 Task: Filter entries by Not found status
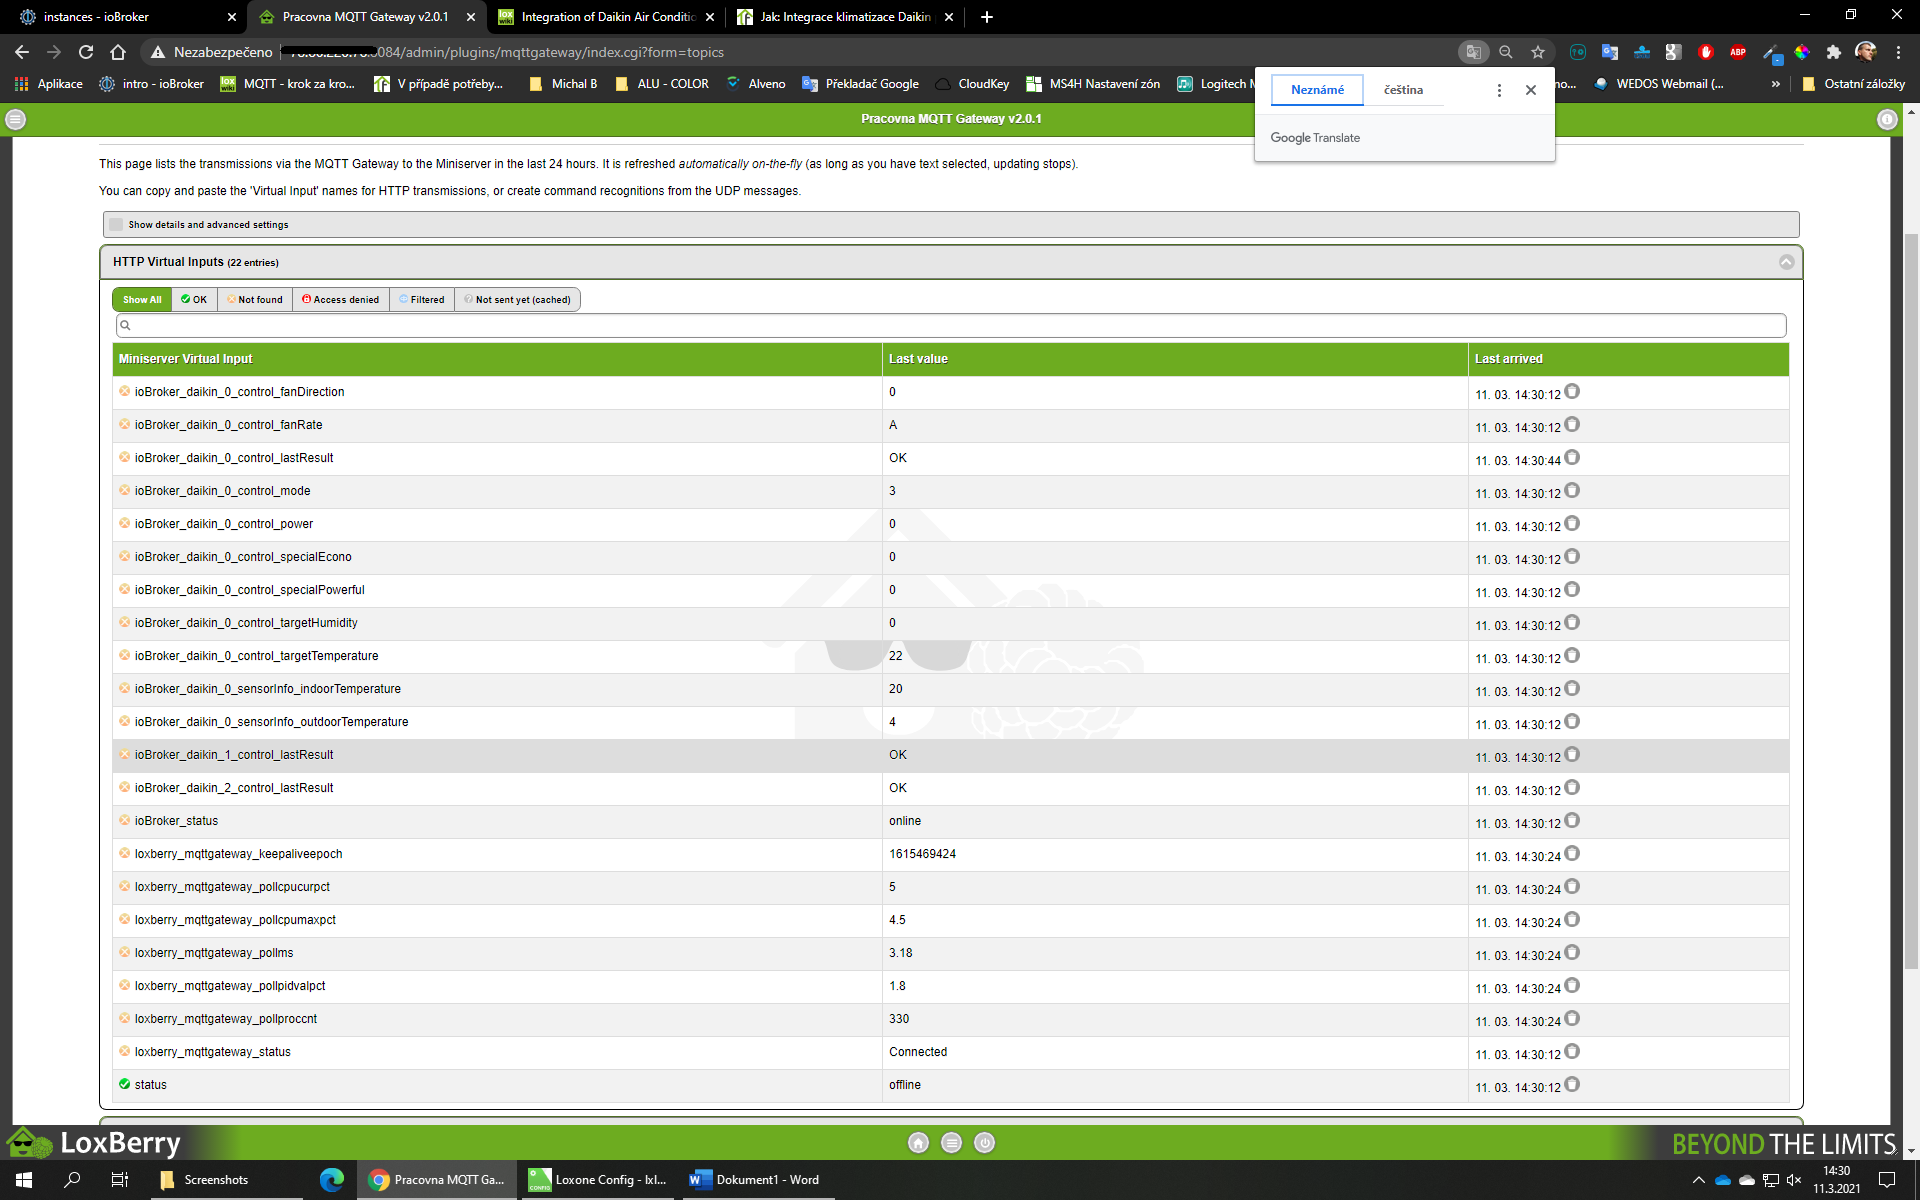[255, 300]
